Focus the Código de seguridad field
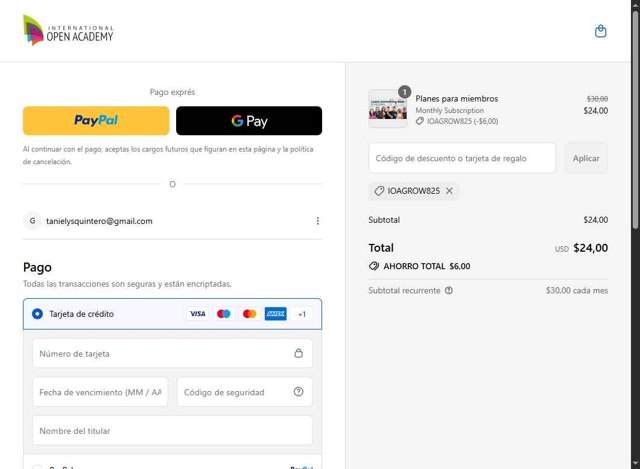Screen dimensions: 640x469 (x=244, y=392)
